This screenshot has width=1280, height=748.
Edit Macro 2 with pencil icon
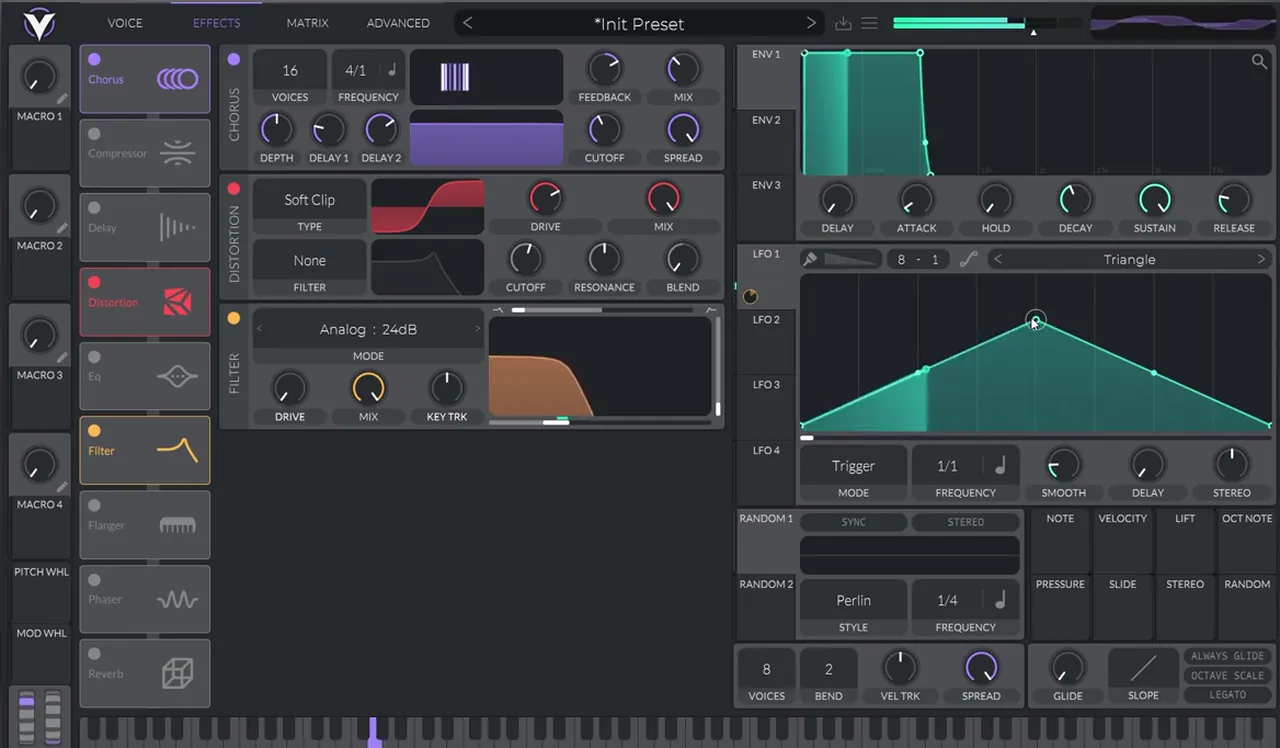point(63,228)
